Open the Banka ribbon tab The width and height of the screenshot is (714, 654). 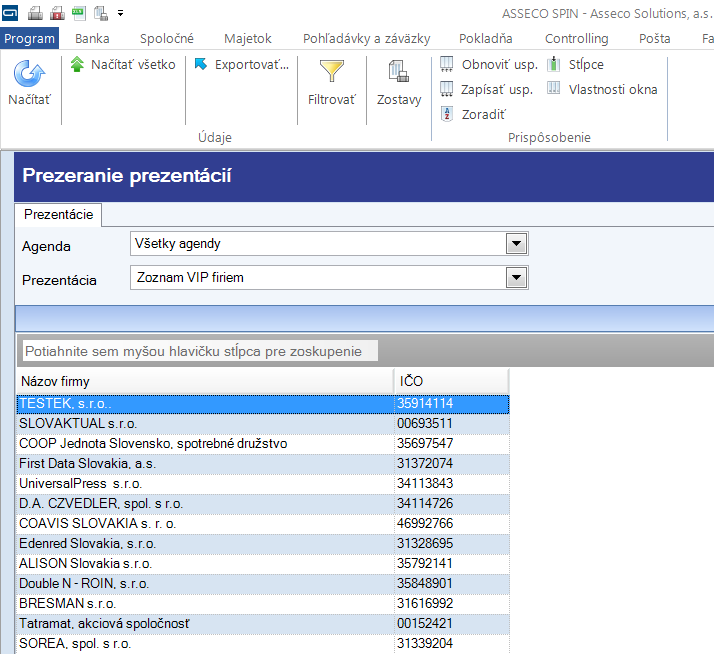(92, 39)
